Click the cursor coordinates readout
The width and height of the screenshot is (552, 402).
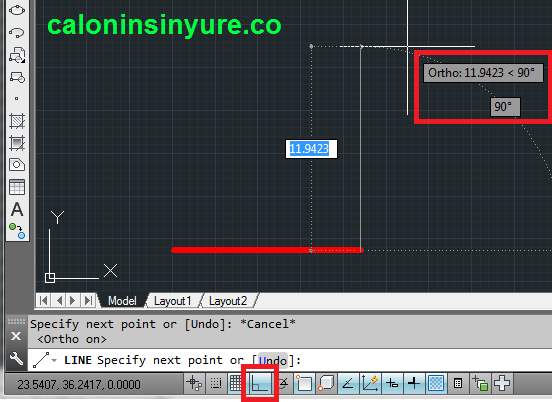79,384
